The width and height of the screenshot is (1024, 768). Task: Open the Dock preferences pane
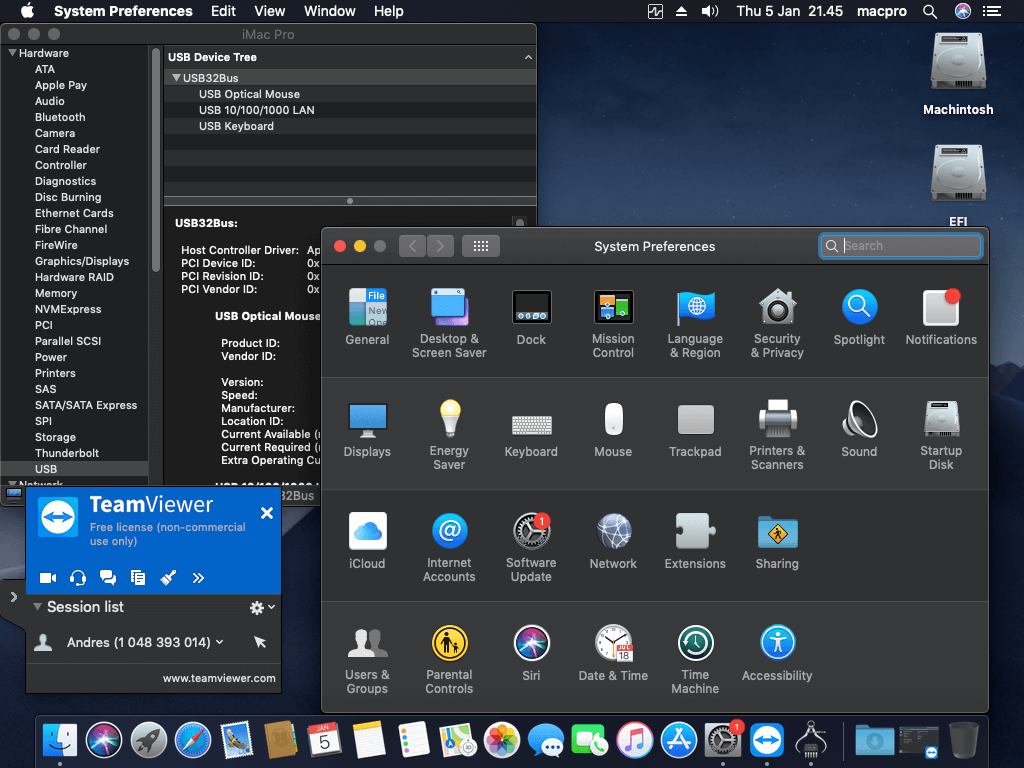[x=531, y=317]
